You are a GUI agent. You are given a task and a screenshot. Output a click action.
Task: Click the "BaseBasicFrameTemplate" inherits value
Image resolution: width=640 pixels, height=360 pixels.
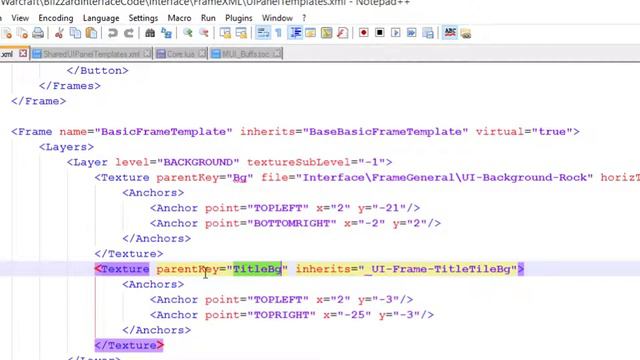click(385, 132)
